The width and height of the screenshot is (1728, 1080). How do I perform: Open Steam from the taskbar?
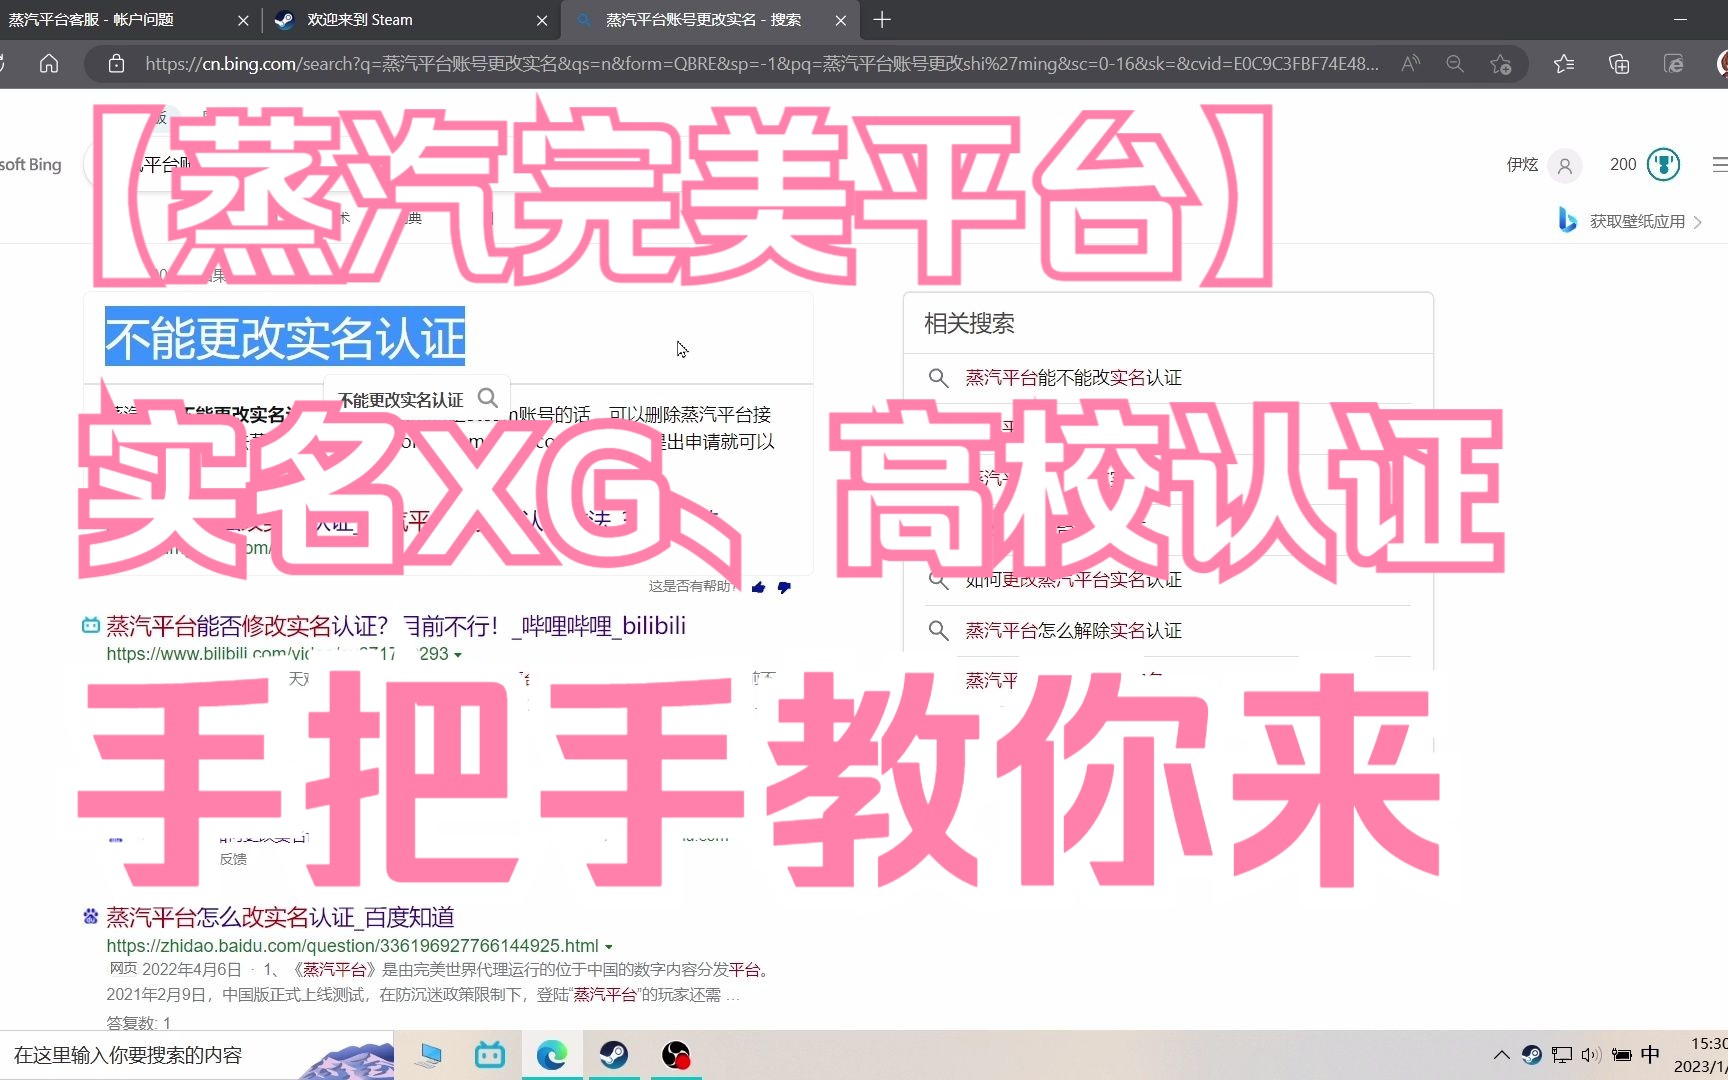[x=614, y=1055]
